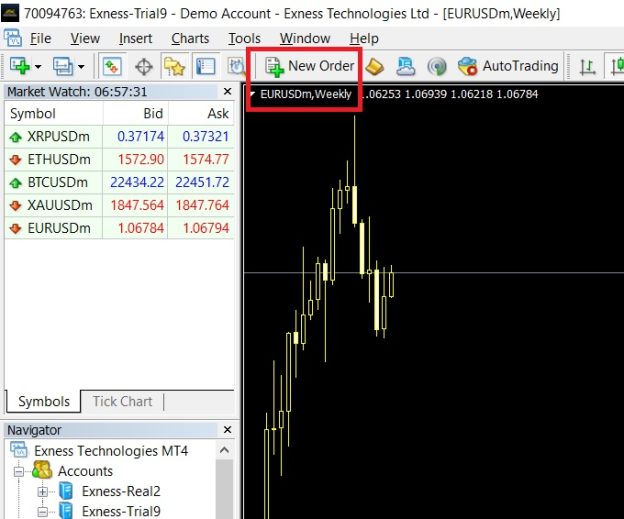This screenshot has height=519, width=624.
Task: Open the Help menu
Action: pos(364,39)
